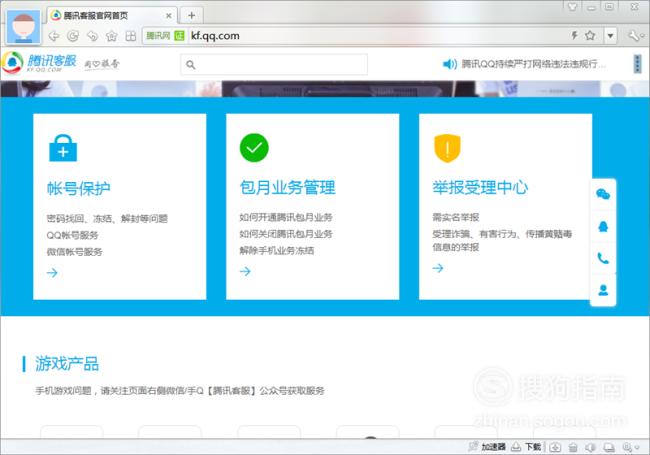Select the 腾讯客服官网首页 tab
Viewport: 650px width, 455px height.
pos(112,16)
